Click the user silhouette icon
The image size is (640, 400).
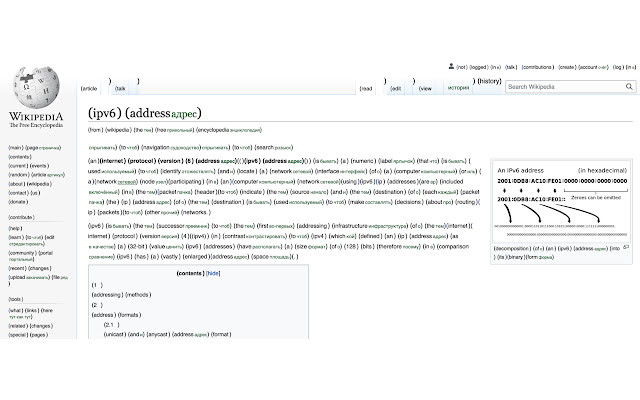coord(451,66)
